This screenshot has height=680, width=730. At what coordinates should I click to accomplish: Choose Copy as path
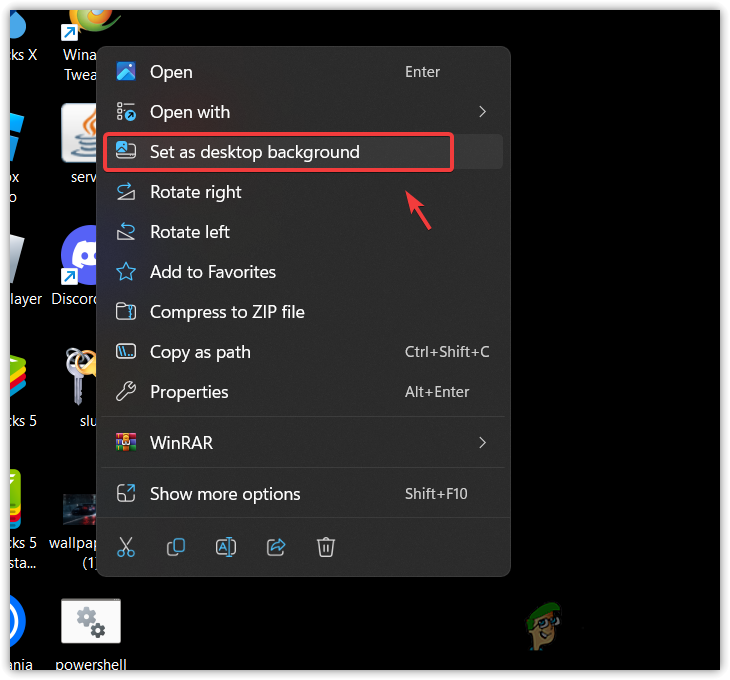pyautogui.click(x=303, y=352)
